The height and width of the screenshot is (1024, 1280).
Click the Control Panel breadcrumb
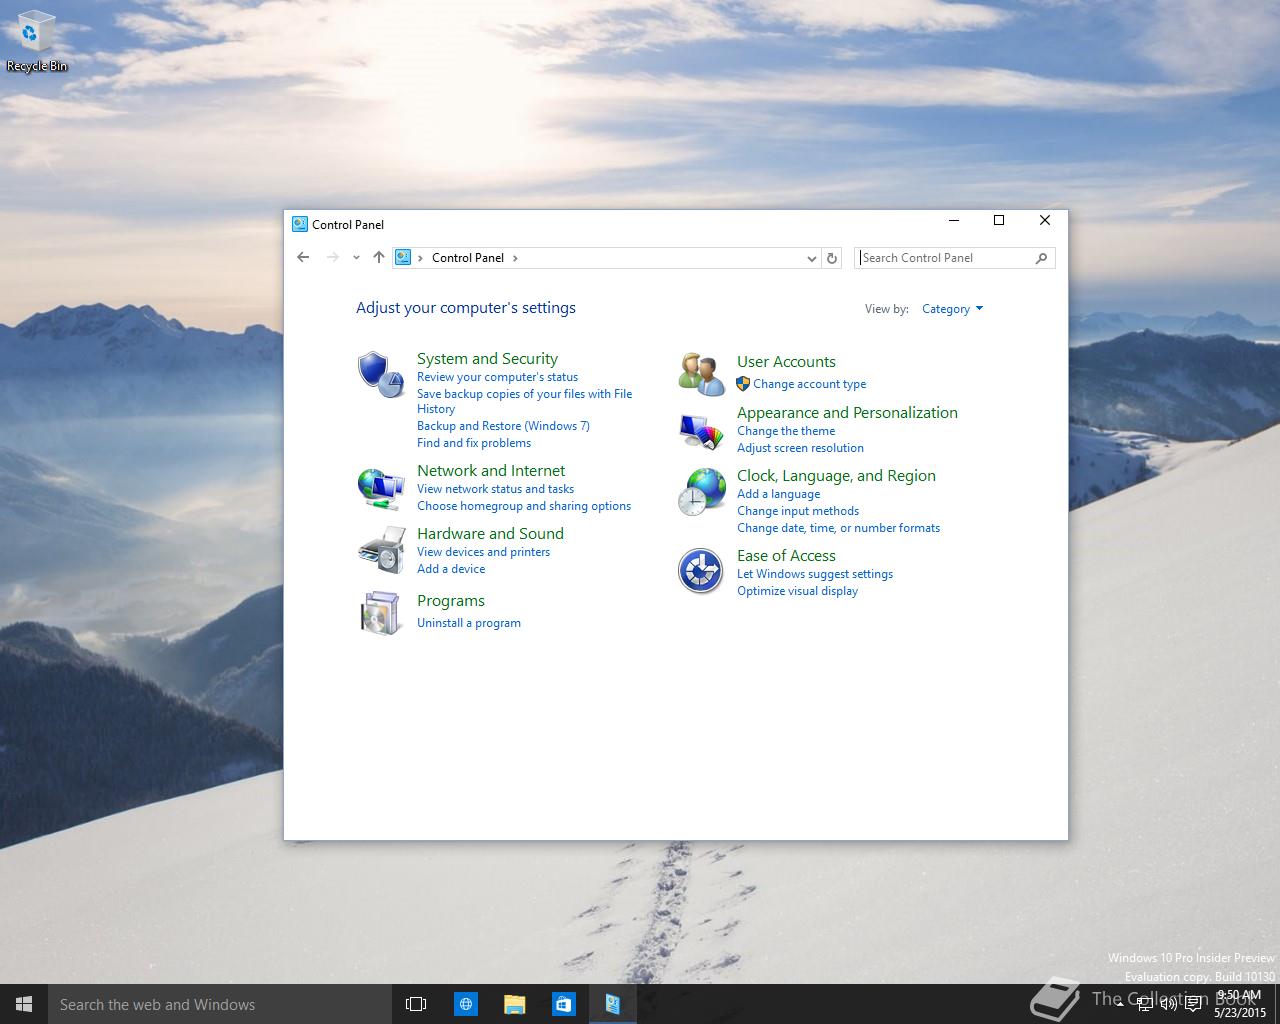[468, 258]
